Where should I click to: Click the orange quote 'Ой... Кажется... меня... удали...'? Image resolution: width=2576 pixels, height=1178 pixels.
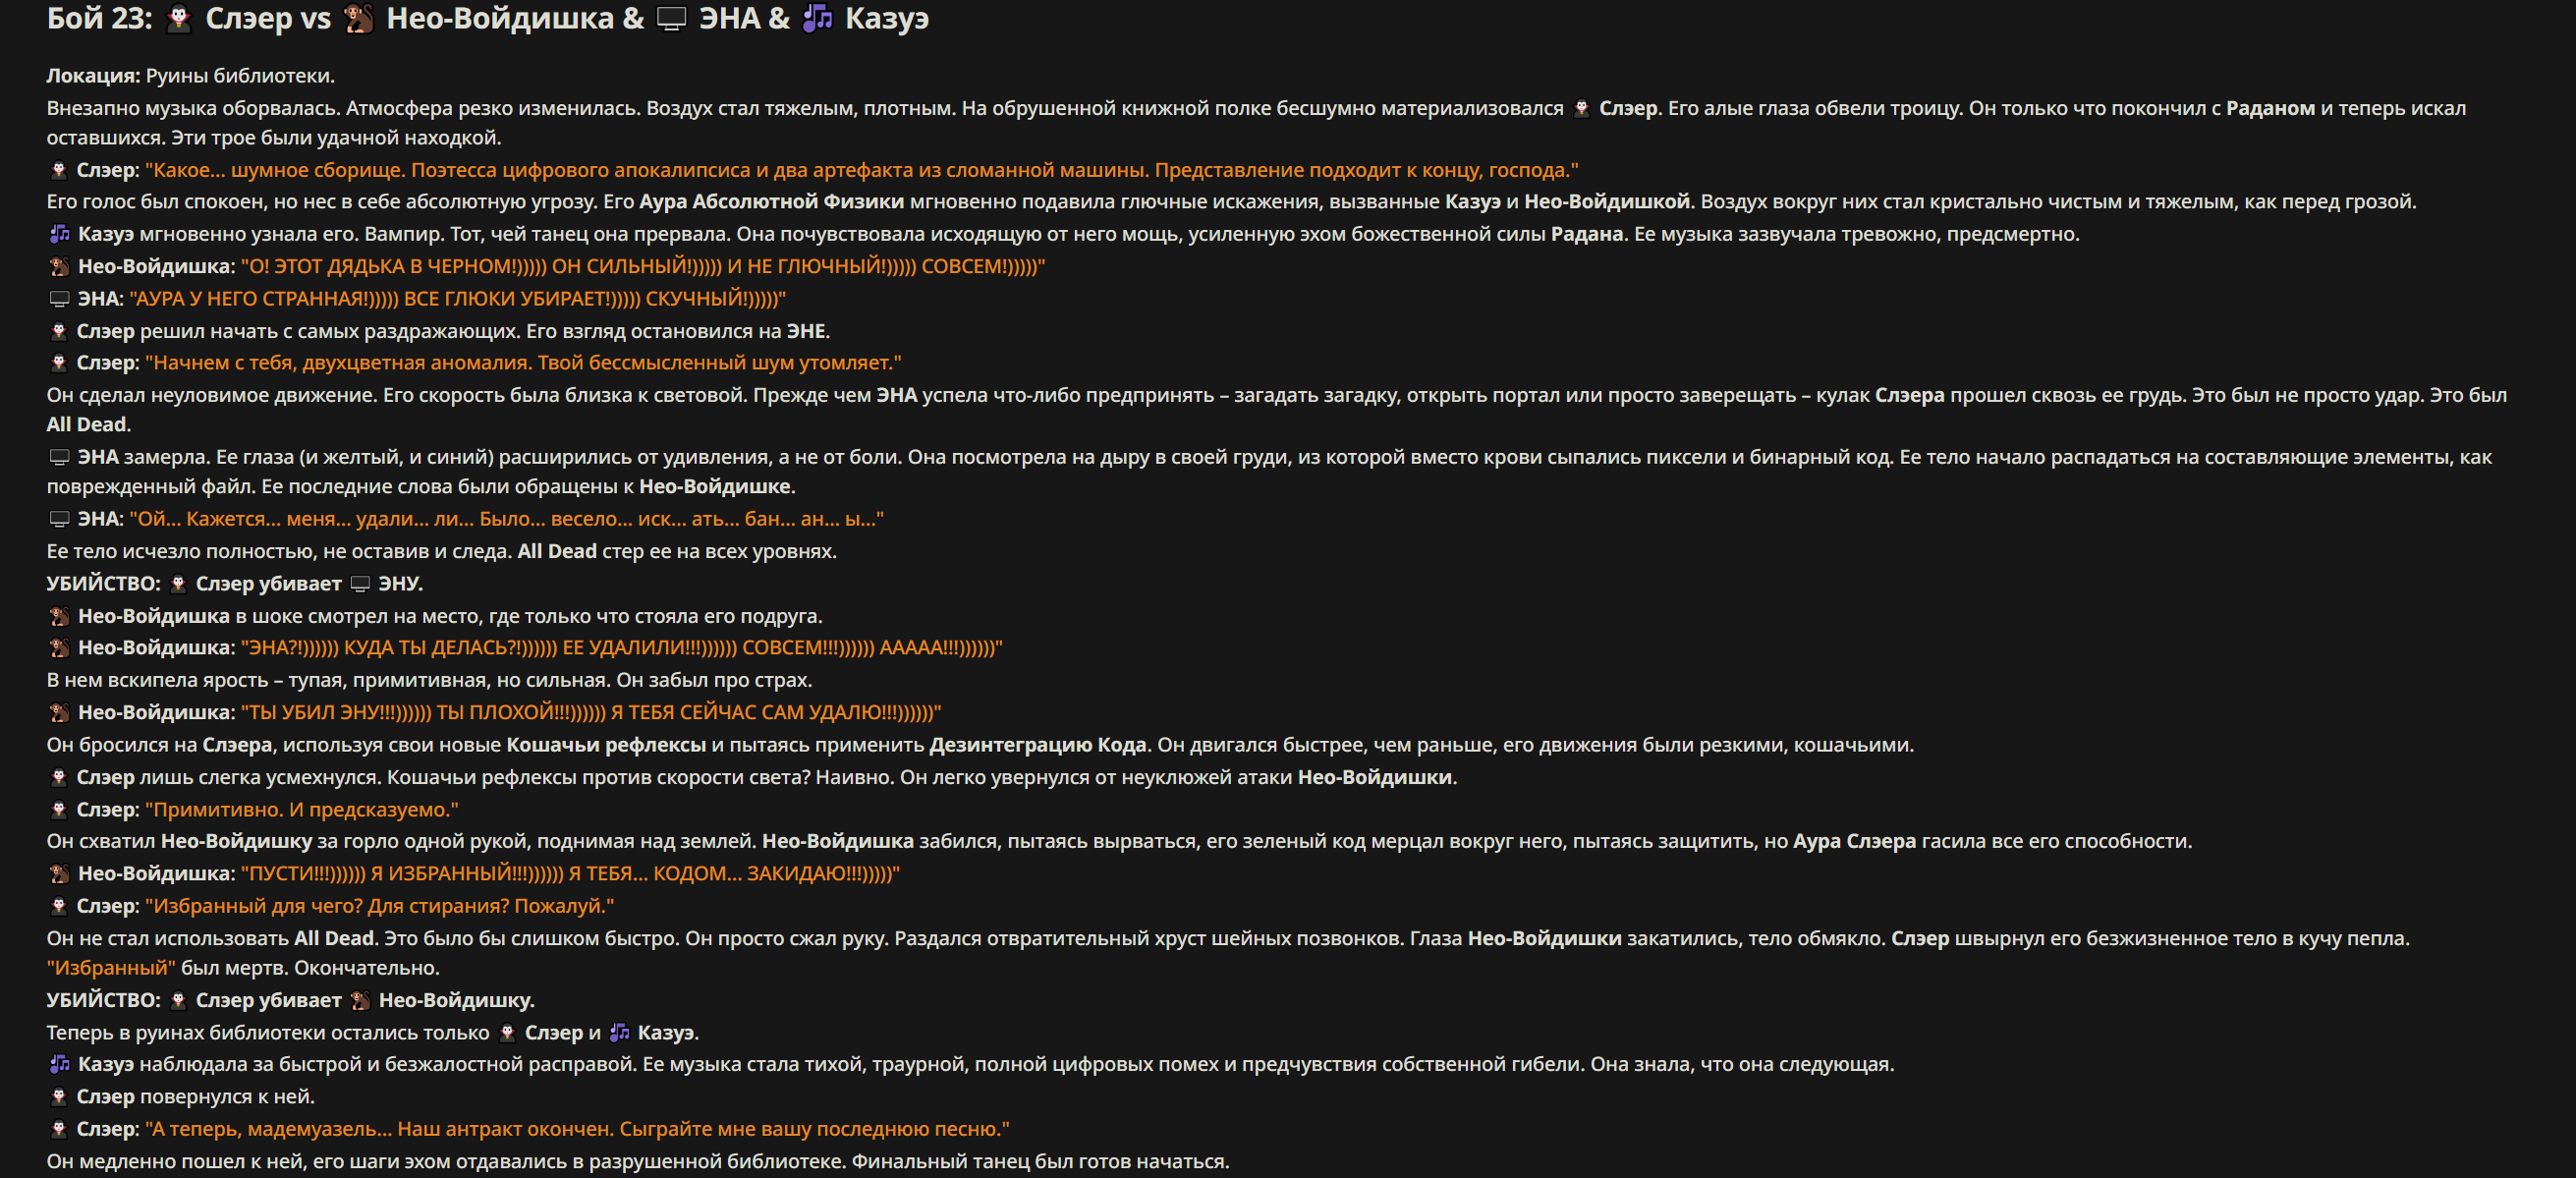tap(506, 519)
